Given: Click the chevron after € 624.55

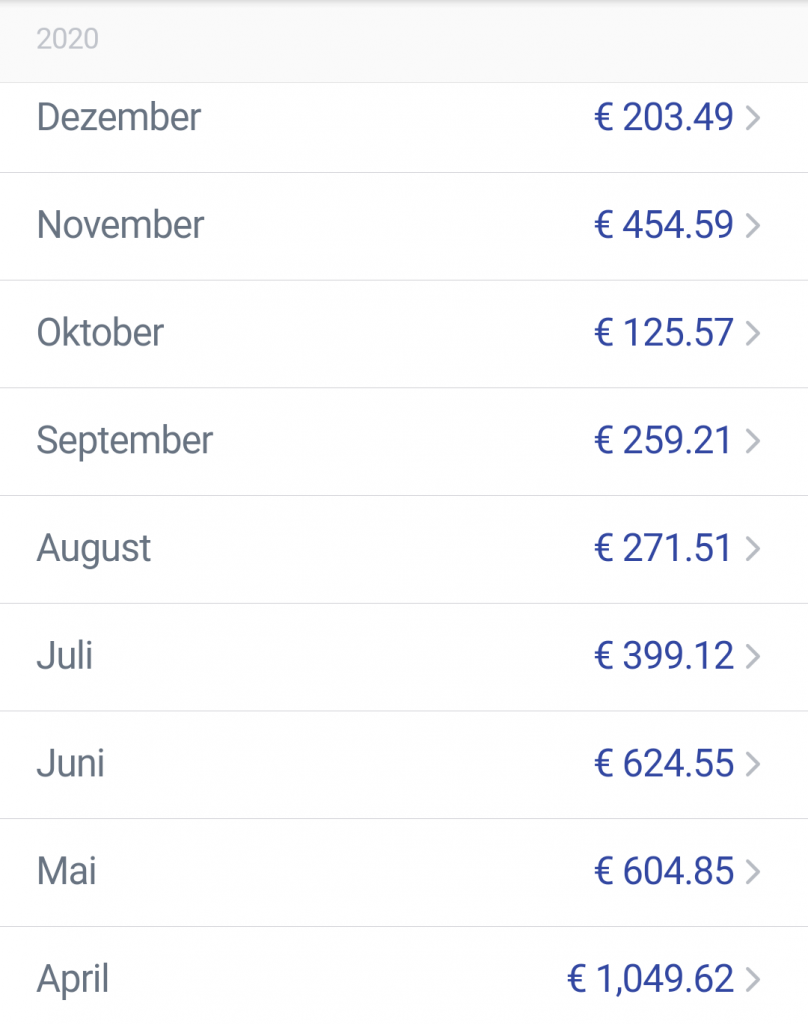Looking at the screenshot, I should click(753, 764).
